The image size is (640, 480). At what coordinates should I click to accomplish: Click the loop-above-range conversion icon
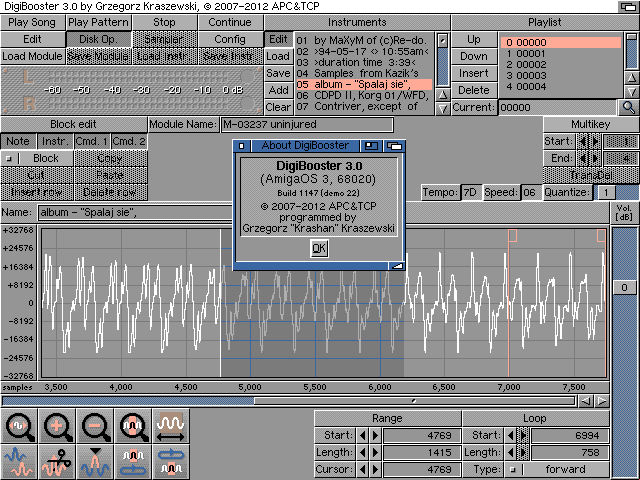click(171, 462)
